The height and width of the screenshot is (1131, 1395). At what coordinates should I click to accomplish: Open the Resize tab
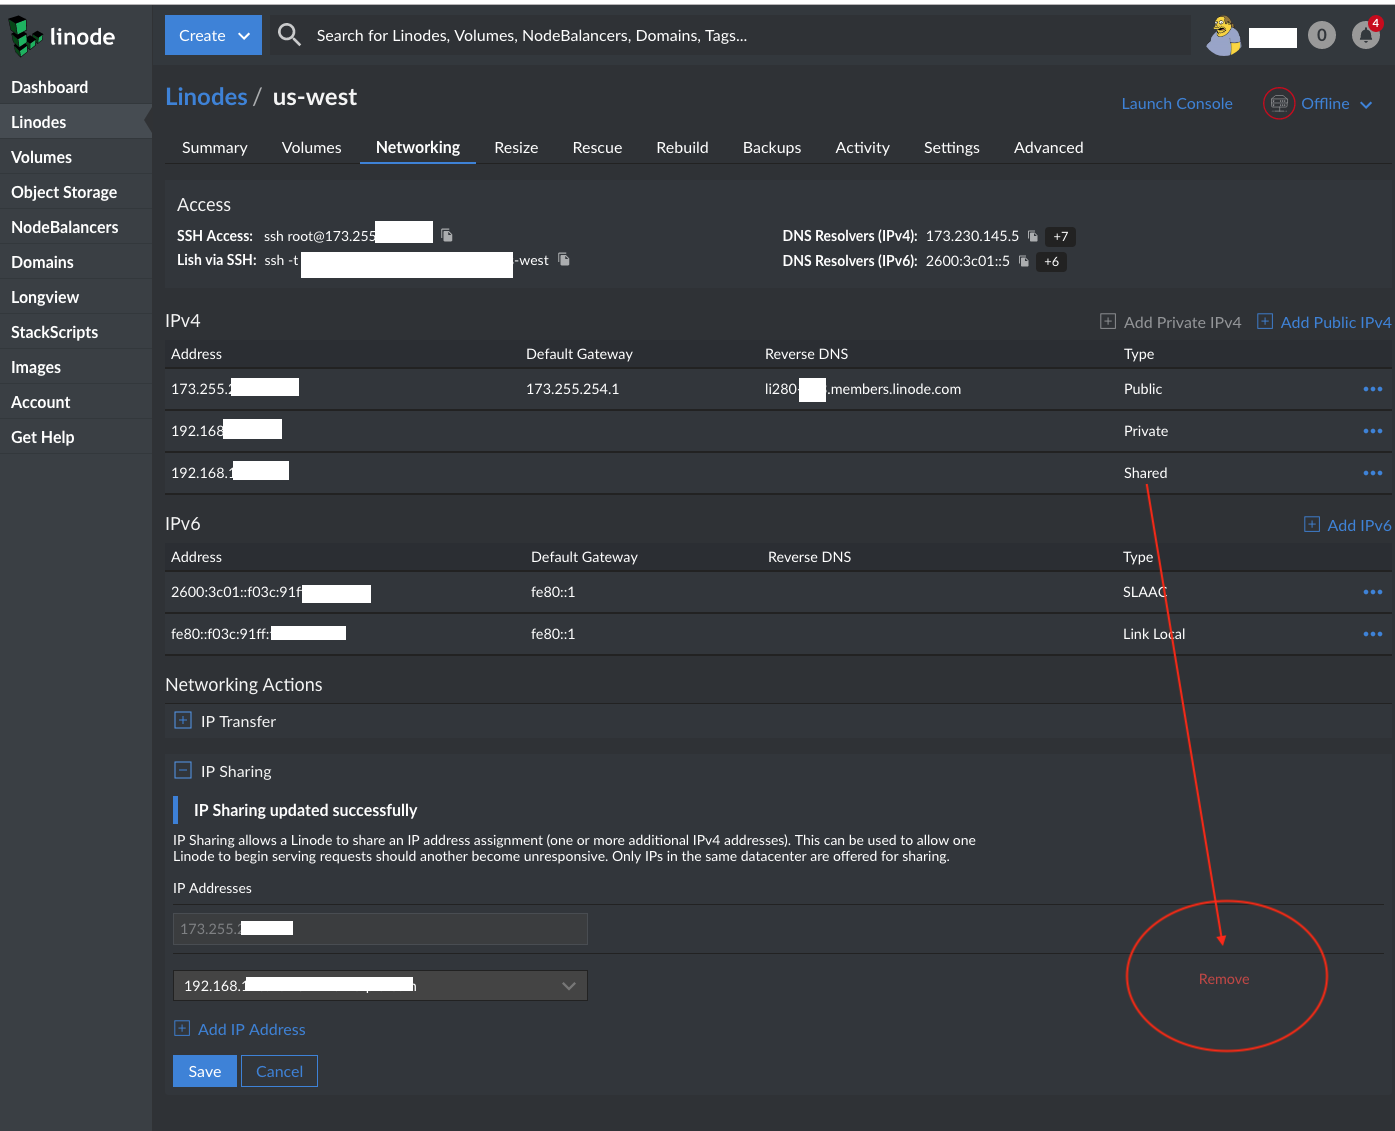pos(516,147)
